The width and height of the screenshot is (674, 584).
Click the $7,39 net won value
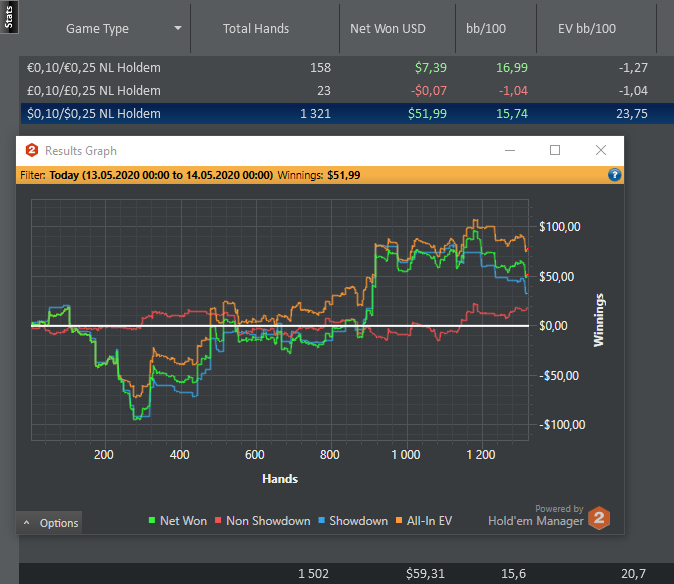(x=431, y=68)
